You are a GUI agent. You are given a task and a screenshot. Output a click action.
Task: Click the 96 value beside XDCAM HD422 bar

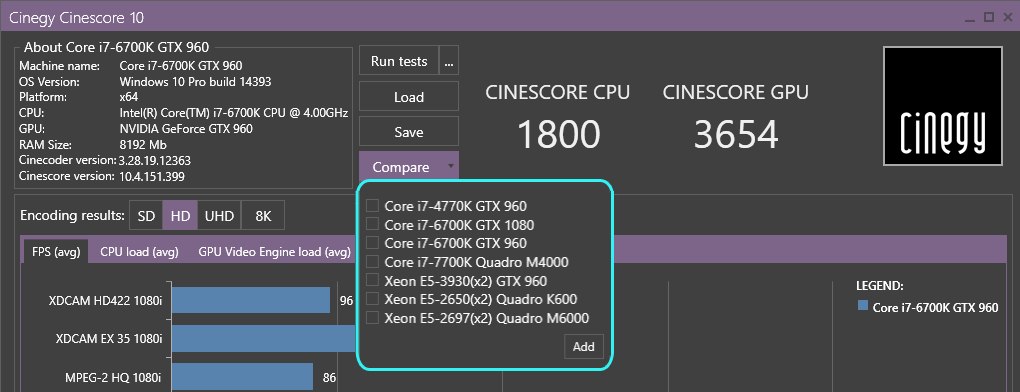click(346, 301)
